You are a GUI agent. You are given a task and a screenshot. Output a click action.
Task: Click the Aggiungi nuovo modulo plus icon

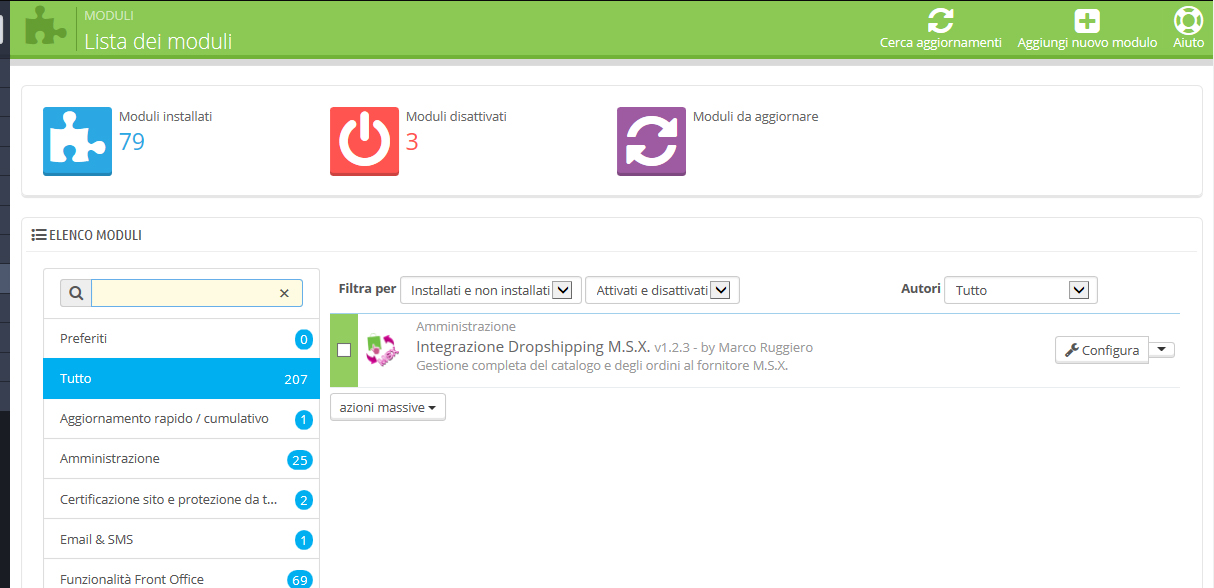1087,21
